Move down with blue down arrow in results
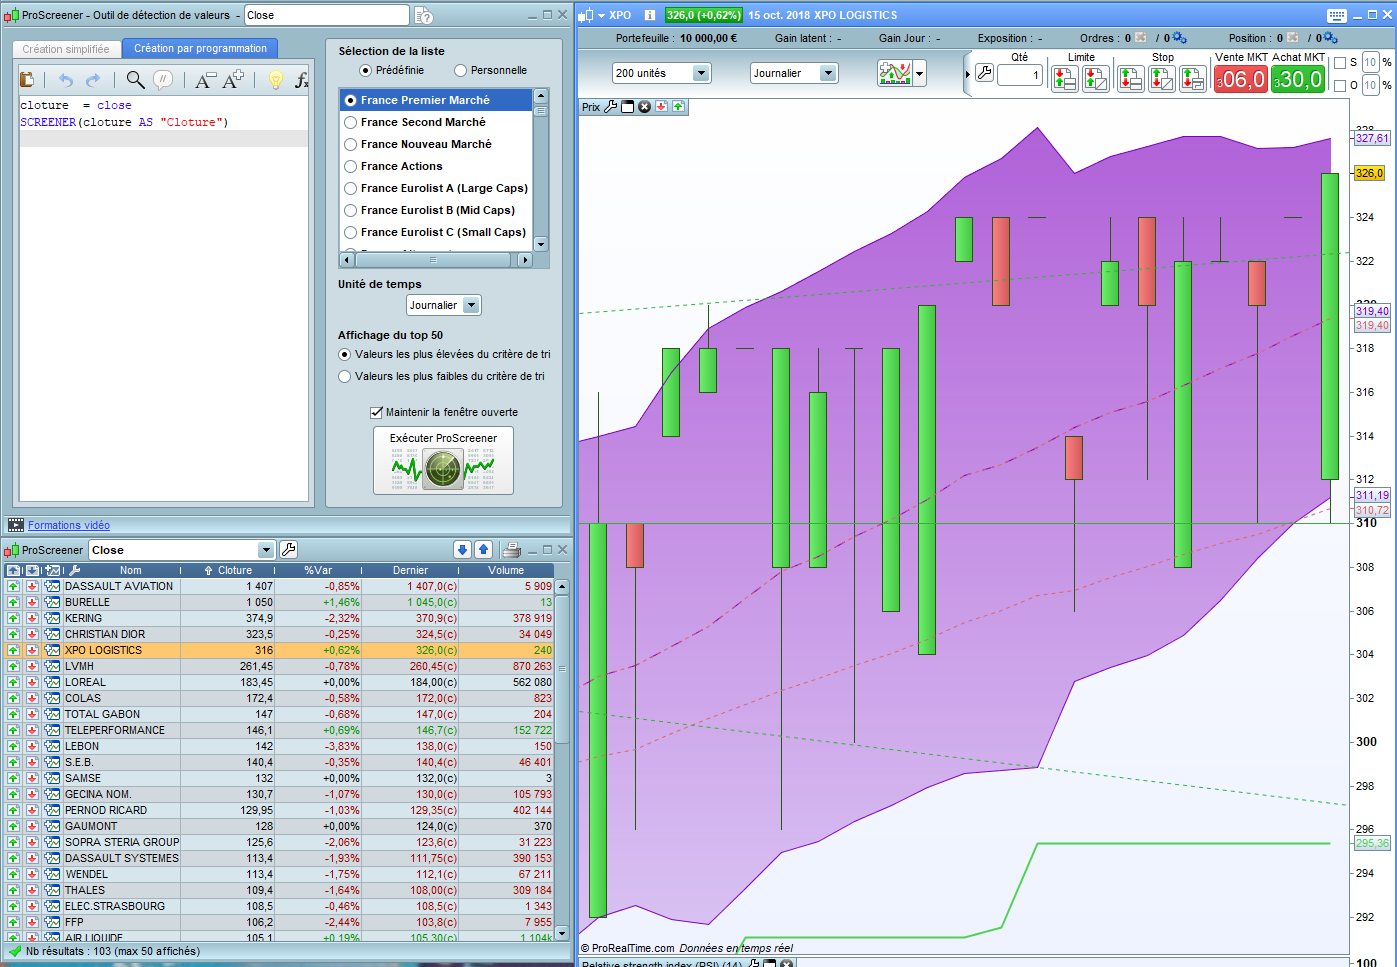Screen dimensions: 1397x967 click(x=462, y=549)
